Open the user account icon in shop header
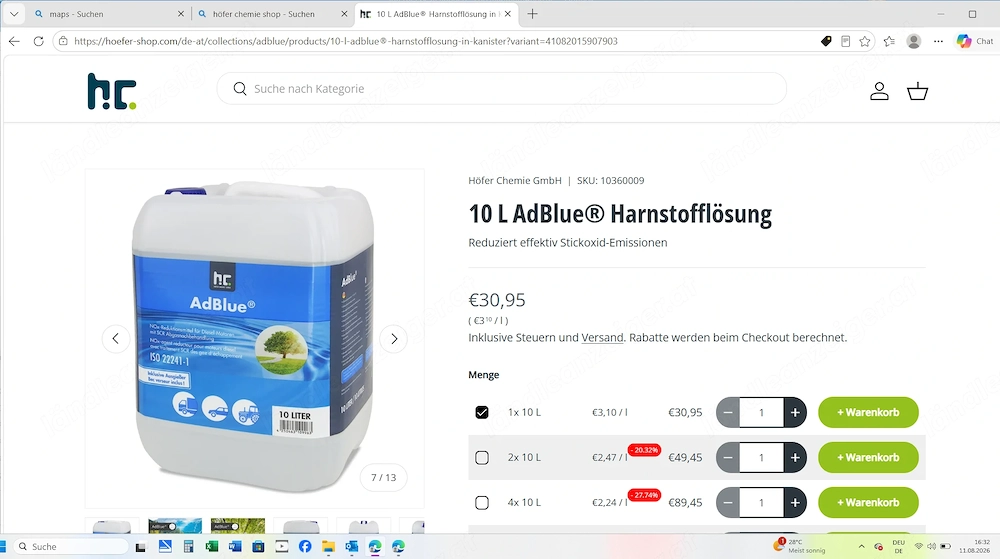Image resolution: width=1000 pixels, height=559 pixels. (x=879, y=91)
